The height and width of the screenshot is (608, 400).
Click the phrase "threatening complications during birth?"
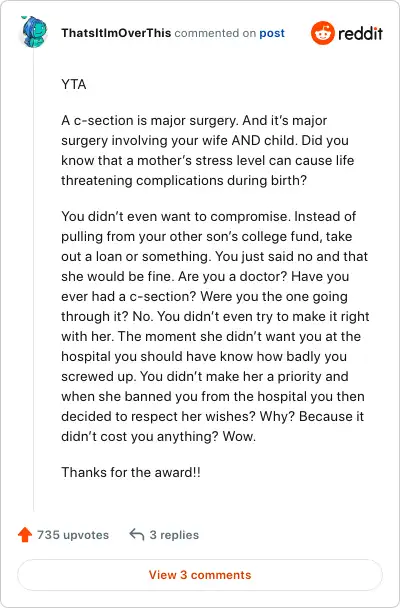[184, 180]
